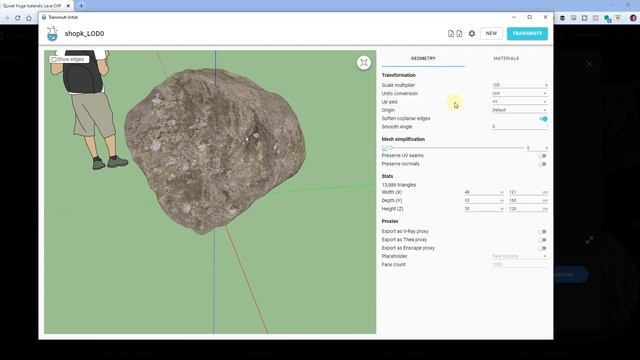Switch to the Geometry tab

click(423, 58)
